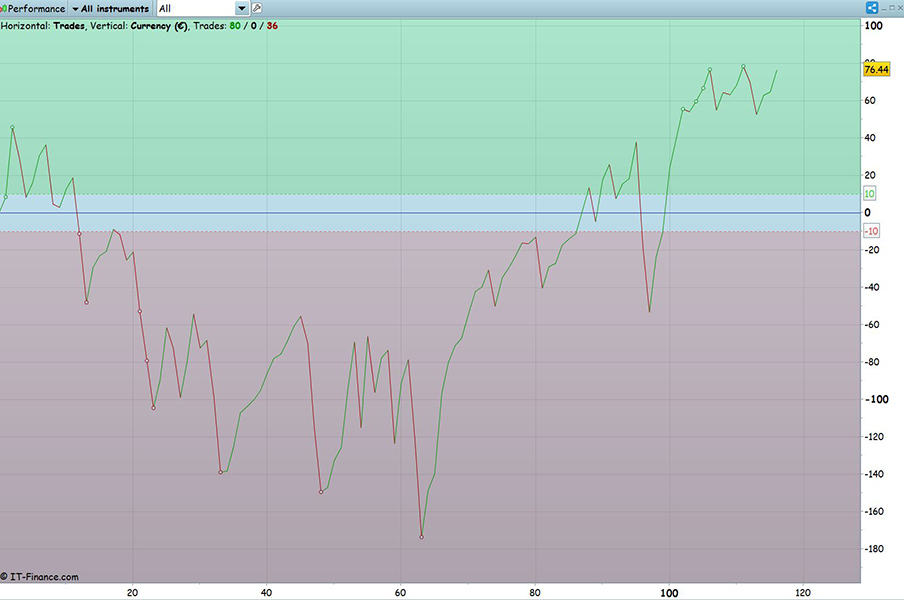Expand the All instruments dropdown
This screenshot has height=600, width=904.
[x=111, y=9]
